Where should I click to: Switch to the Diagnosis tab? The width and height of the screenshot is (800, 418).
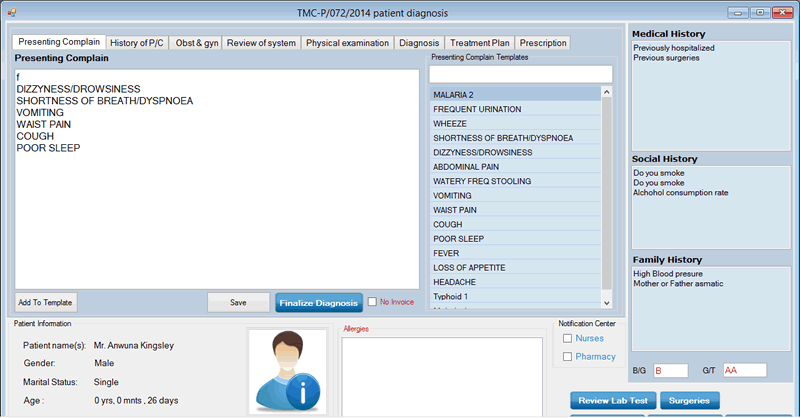[419, 43]
